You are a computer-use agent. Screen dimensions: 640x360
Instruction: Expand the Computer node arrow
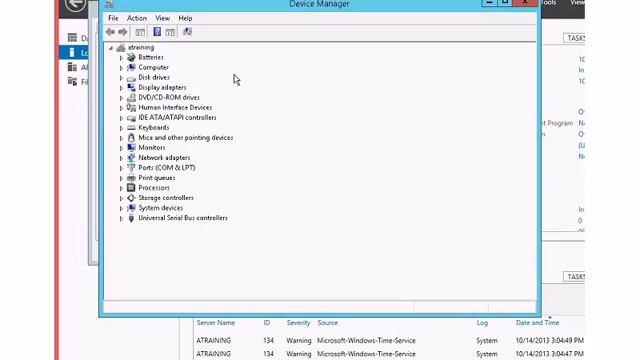(121, 68)
